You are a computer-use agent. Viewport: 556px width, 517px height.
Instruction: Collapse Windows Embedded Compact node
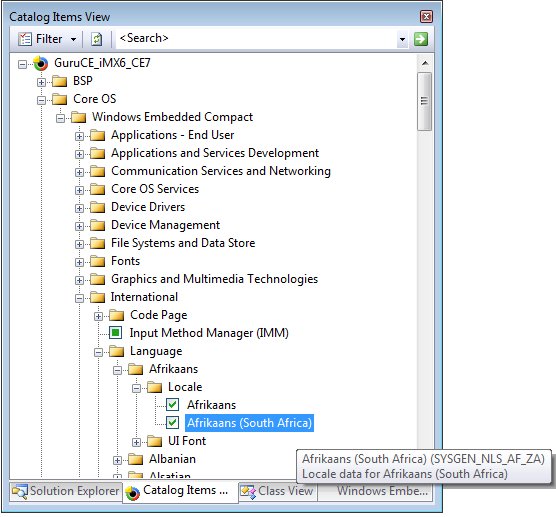point(61,118)
